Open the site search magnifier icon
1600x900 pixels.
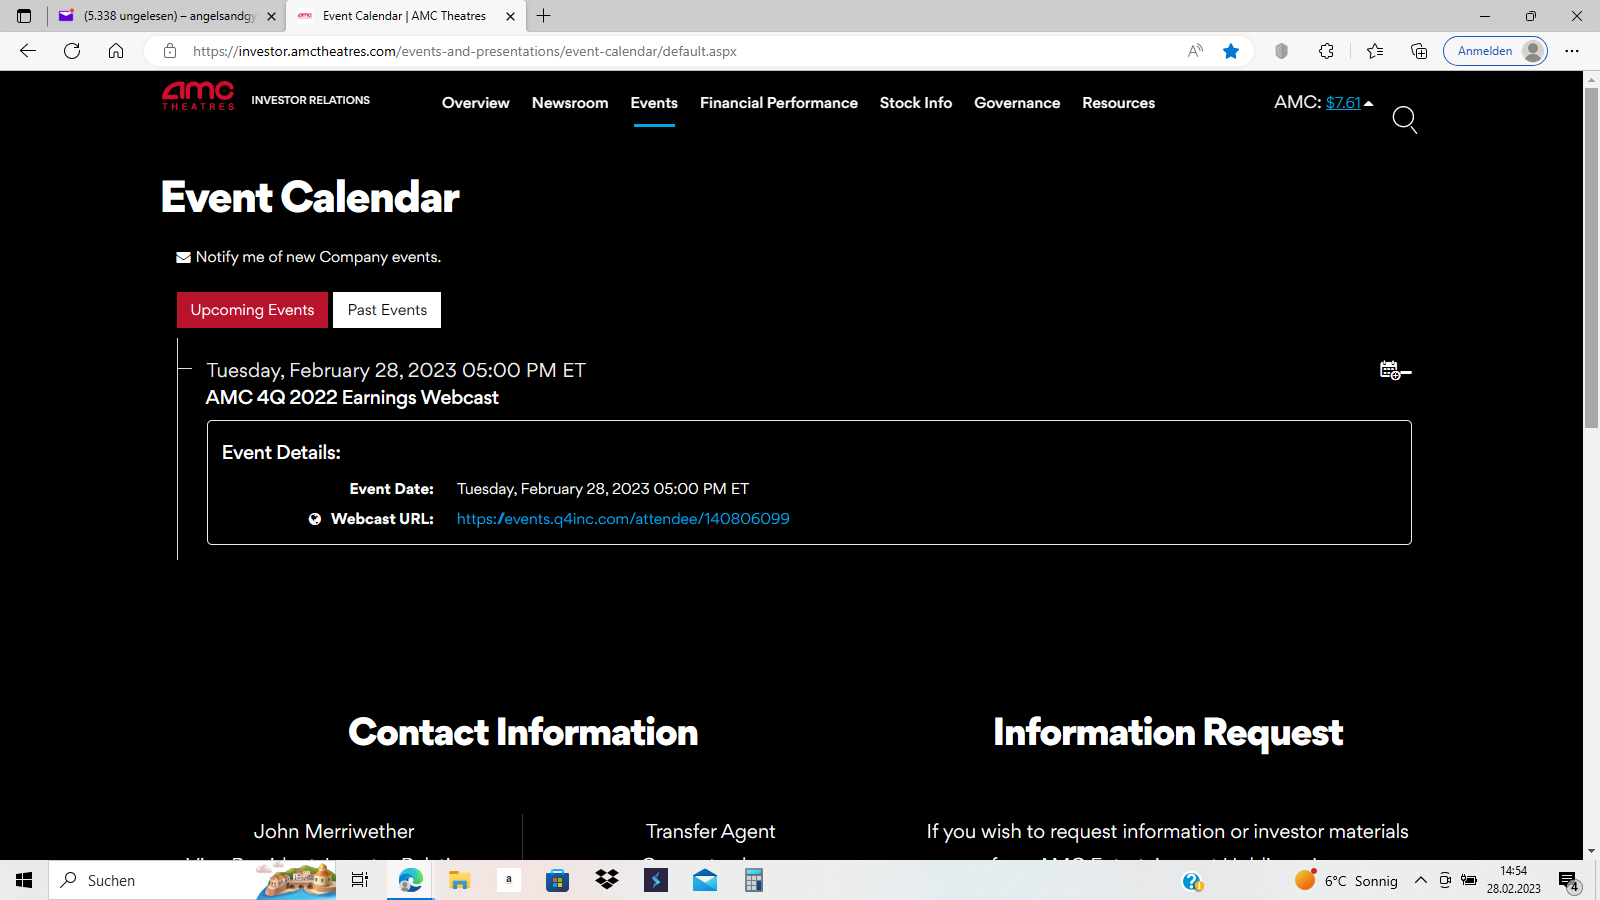pyautogui.click(x=1405, y=120)
